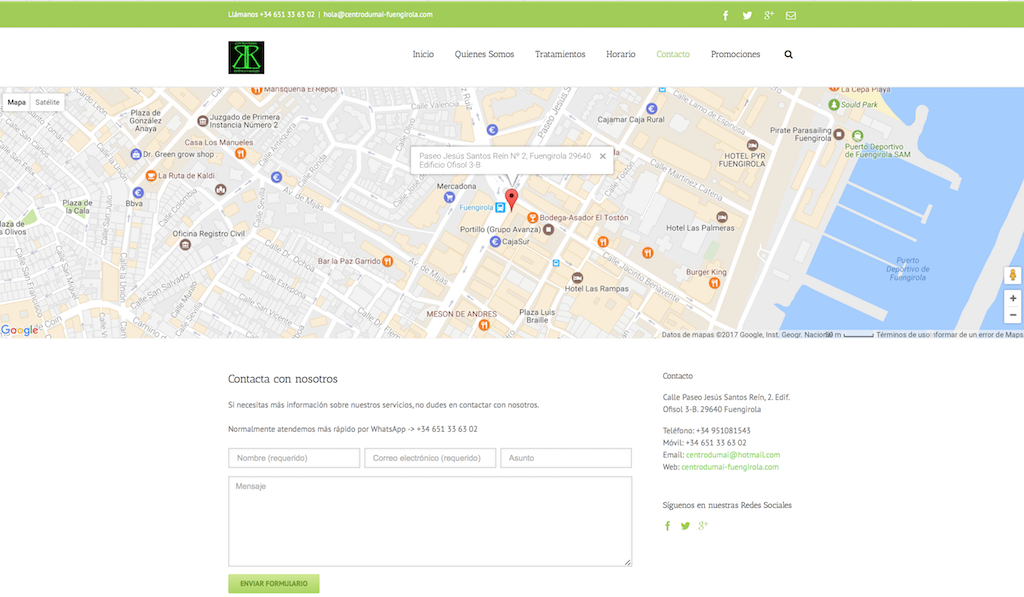Screen dimensions: 1024x597
Task: Zoom in on the map with the plus button
Action: (1012, 298)
